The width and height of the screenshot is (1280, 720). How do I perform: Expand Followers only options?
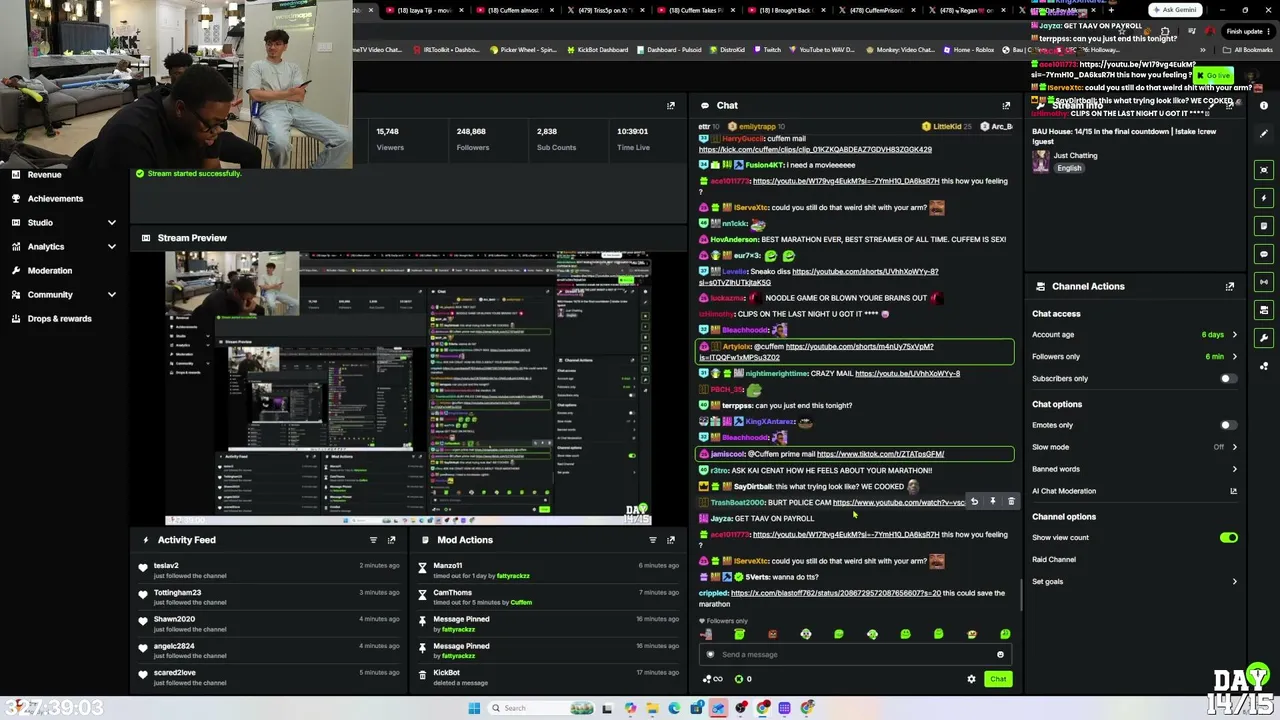[1234, 357]
